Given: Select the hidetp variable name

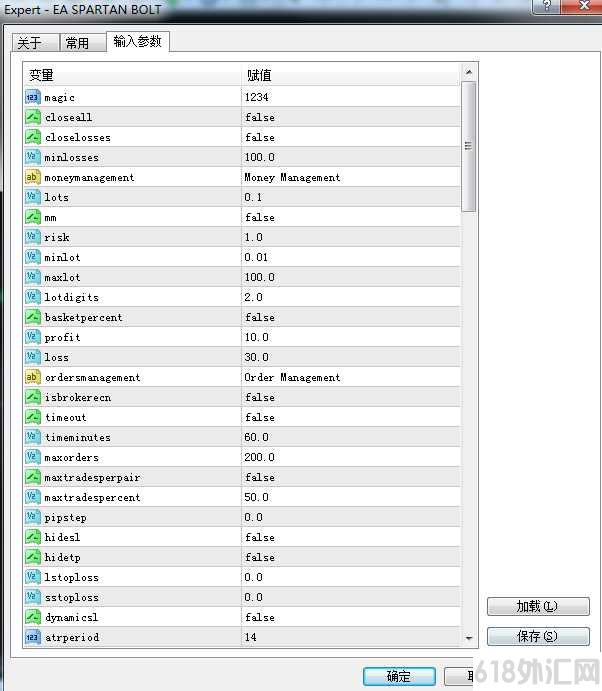Looking at the screenshot, I should [63, 557].
